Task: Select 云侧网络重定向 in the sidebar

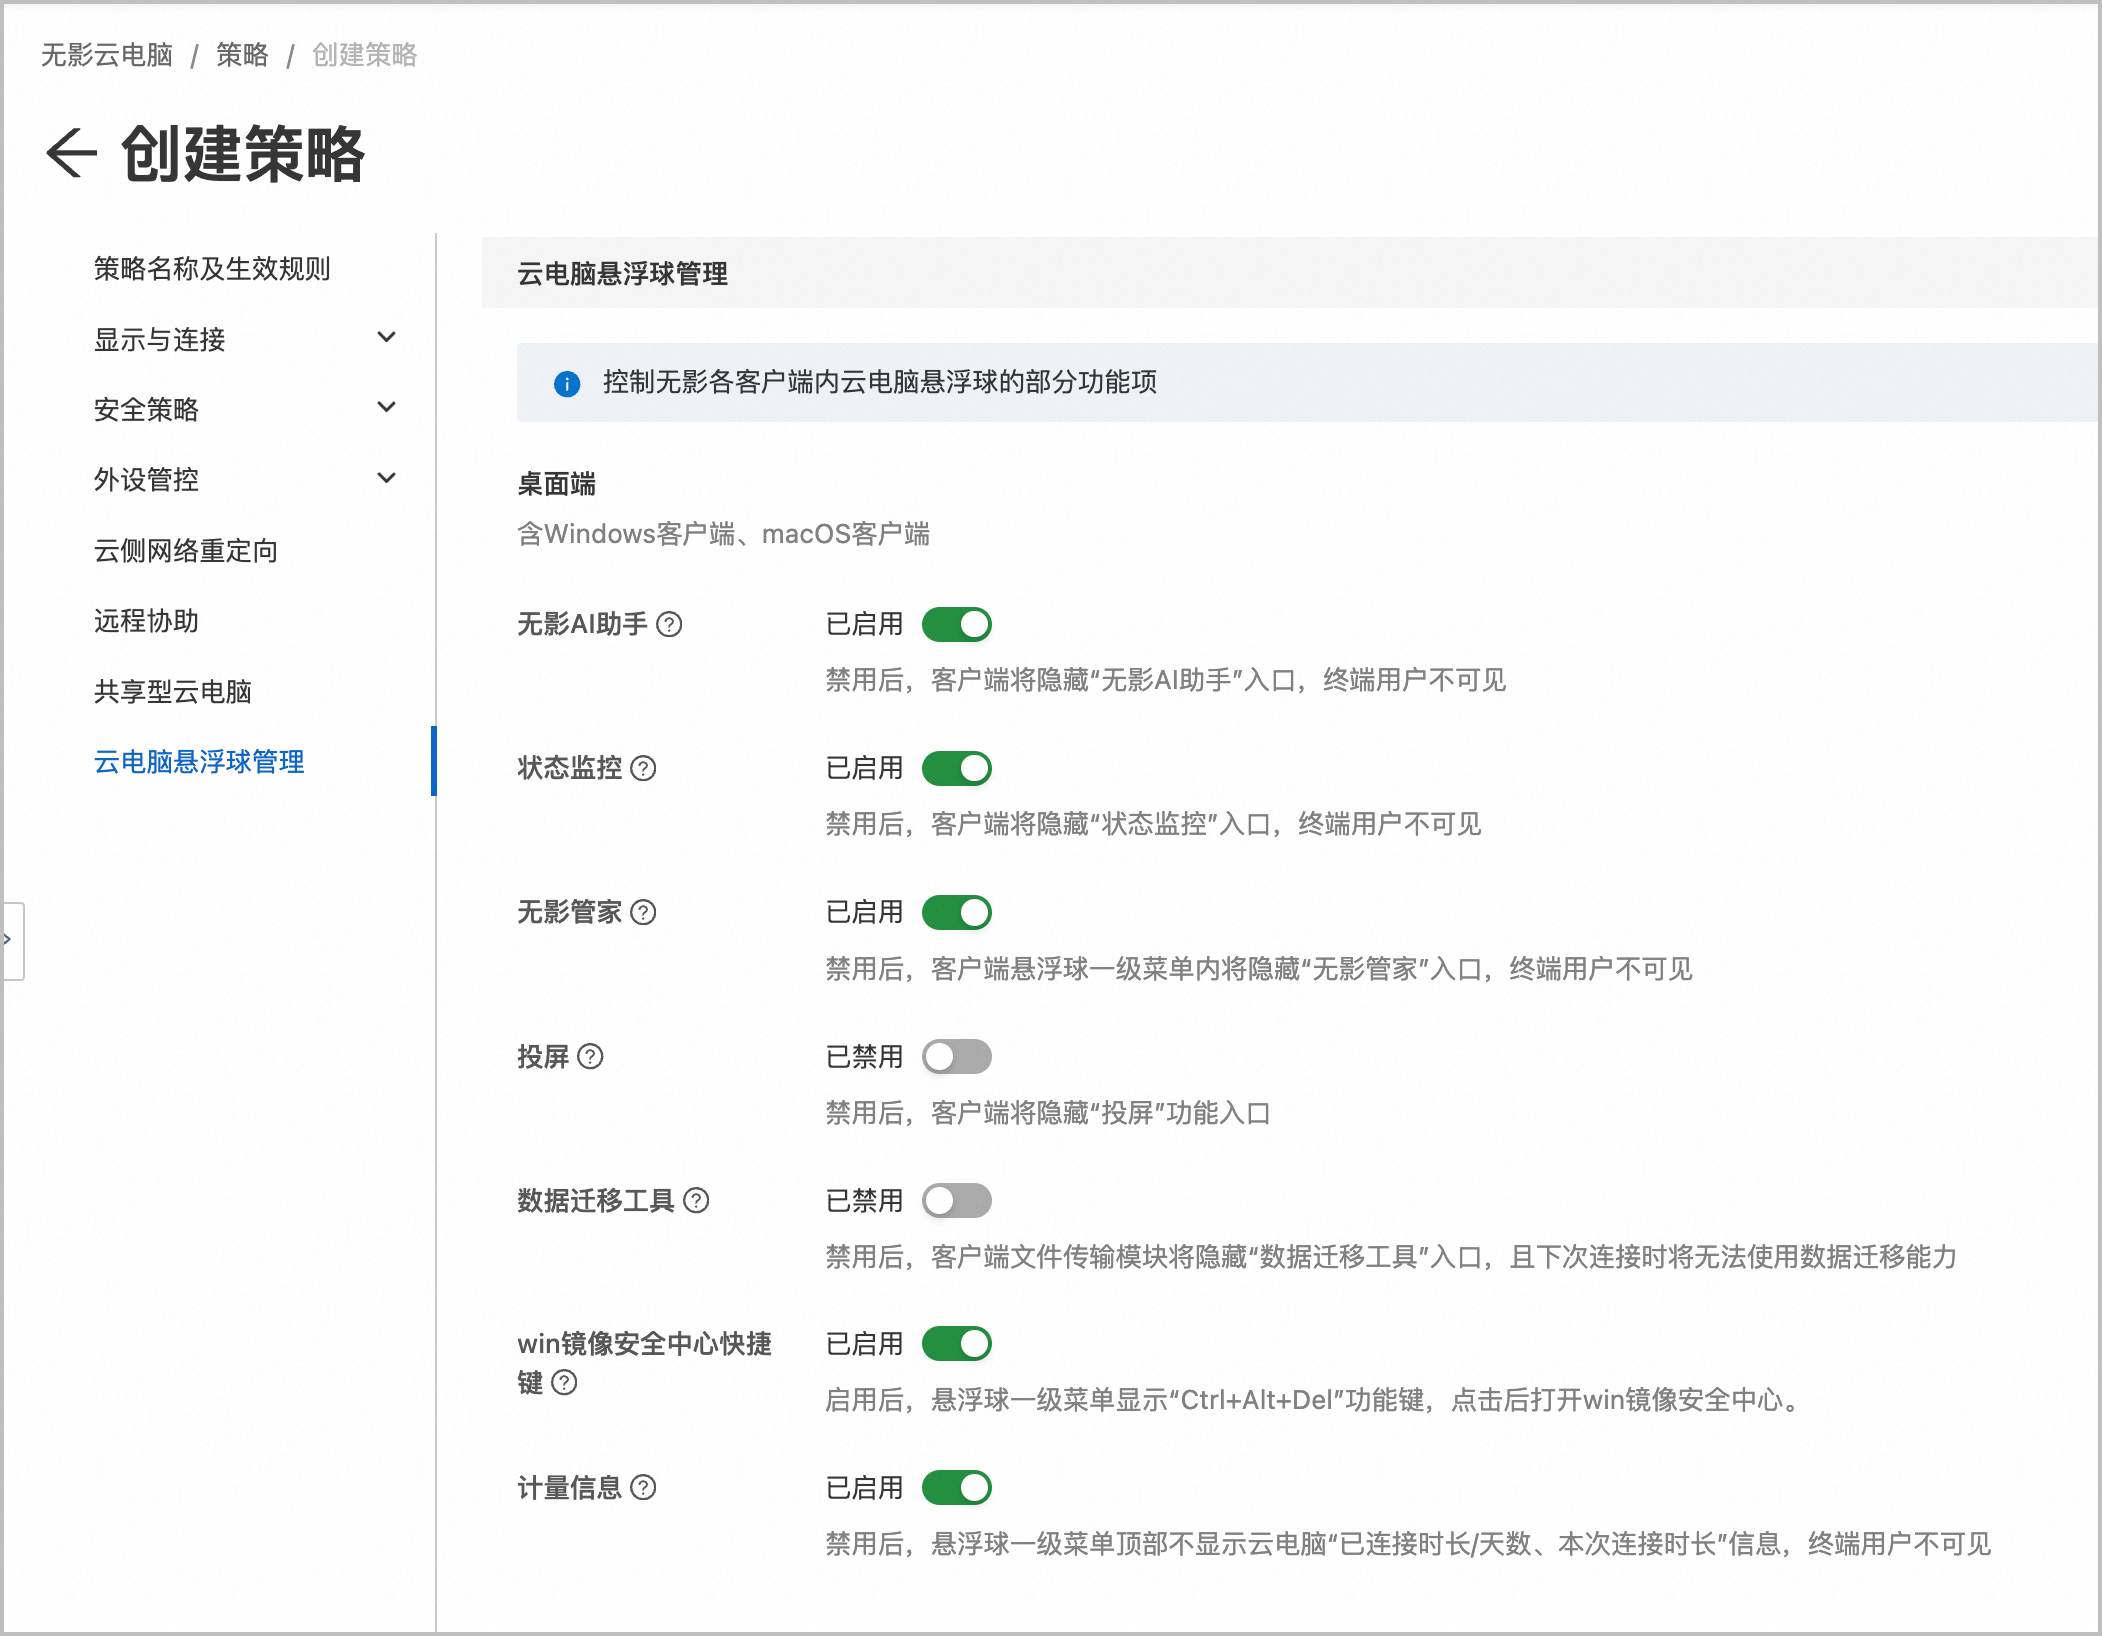Action: tap(186, 551)
